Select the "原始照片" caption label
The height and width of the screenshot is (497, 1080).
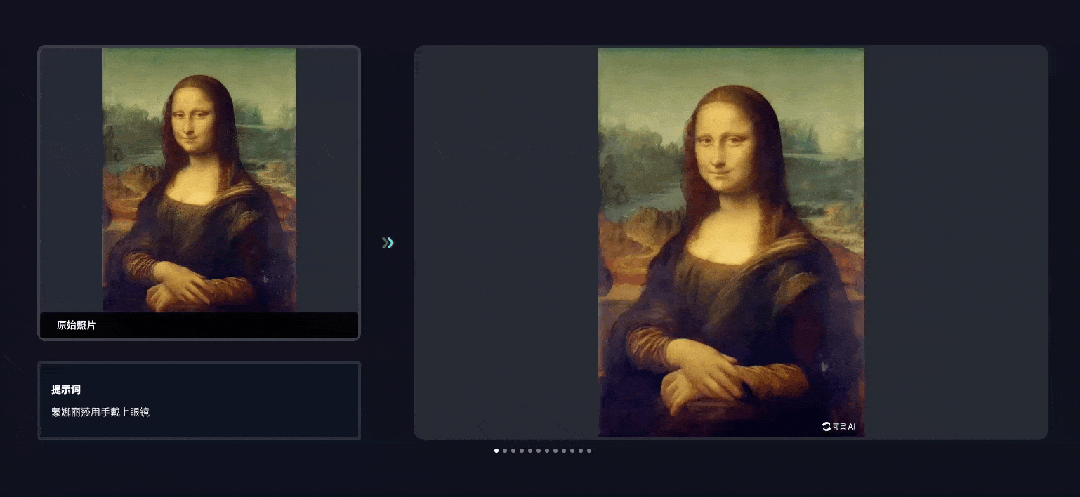click(x=76, y=325)
